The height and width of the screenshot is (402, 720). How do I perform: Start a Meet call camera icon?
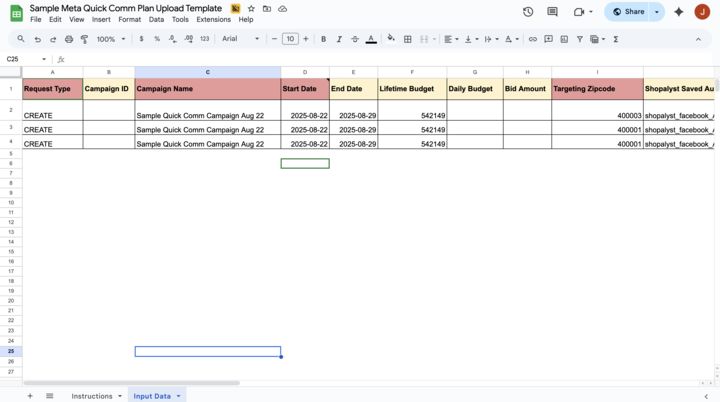579,12
